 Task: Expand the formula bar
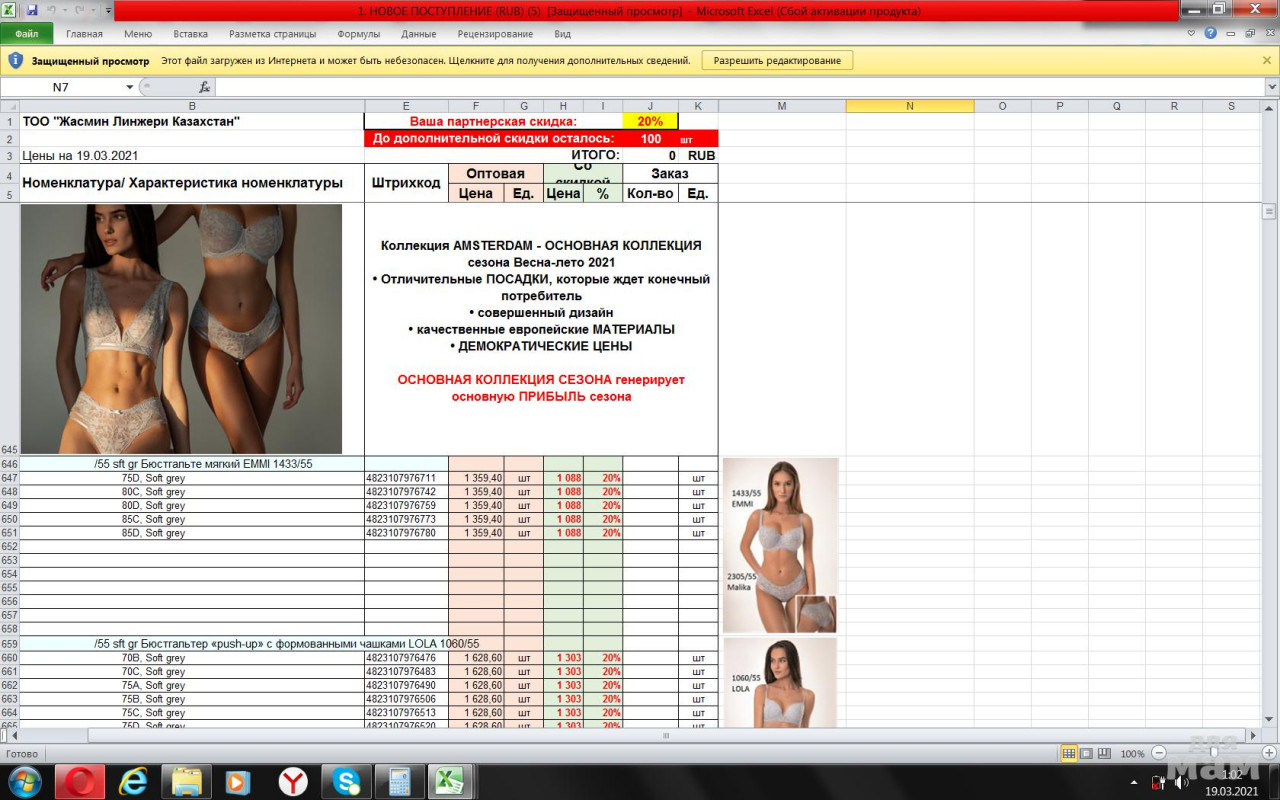tap(1271, 87)
